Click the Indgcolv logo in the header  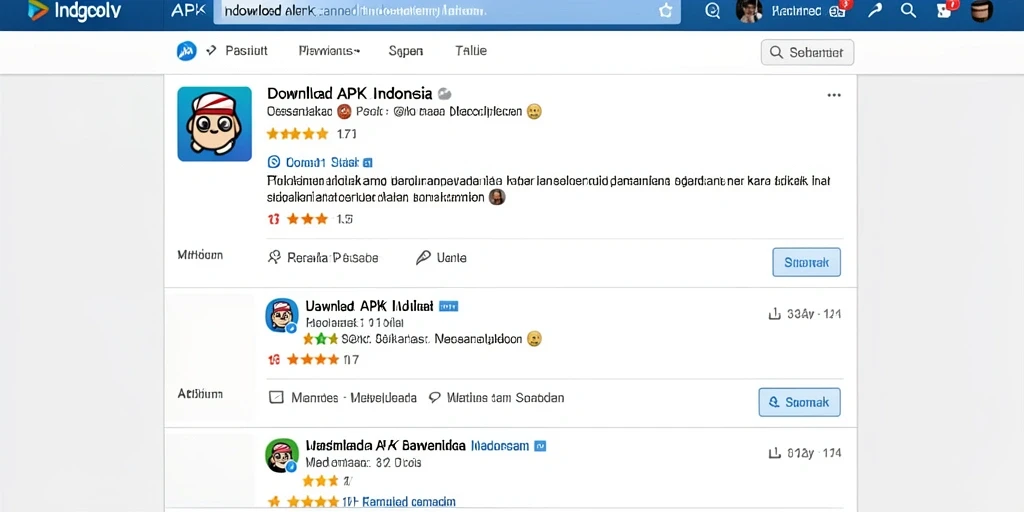pyautogui.click(x=74, y=12)
